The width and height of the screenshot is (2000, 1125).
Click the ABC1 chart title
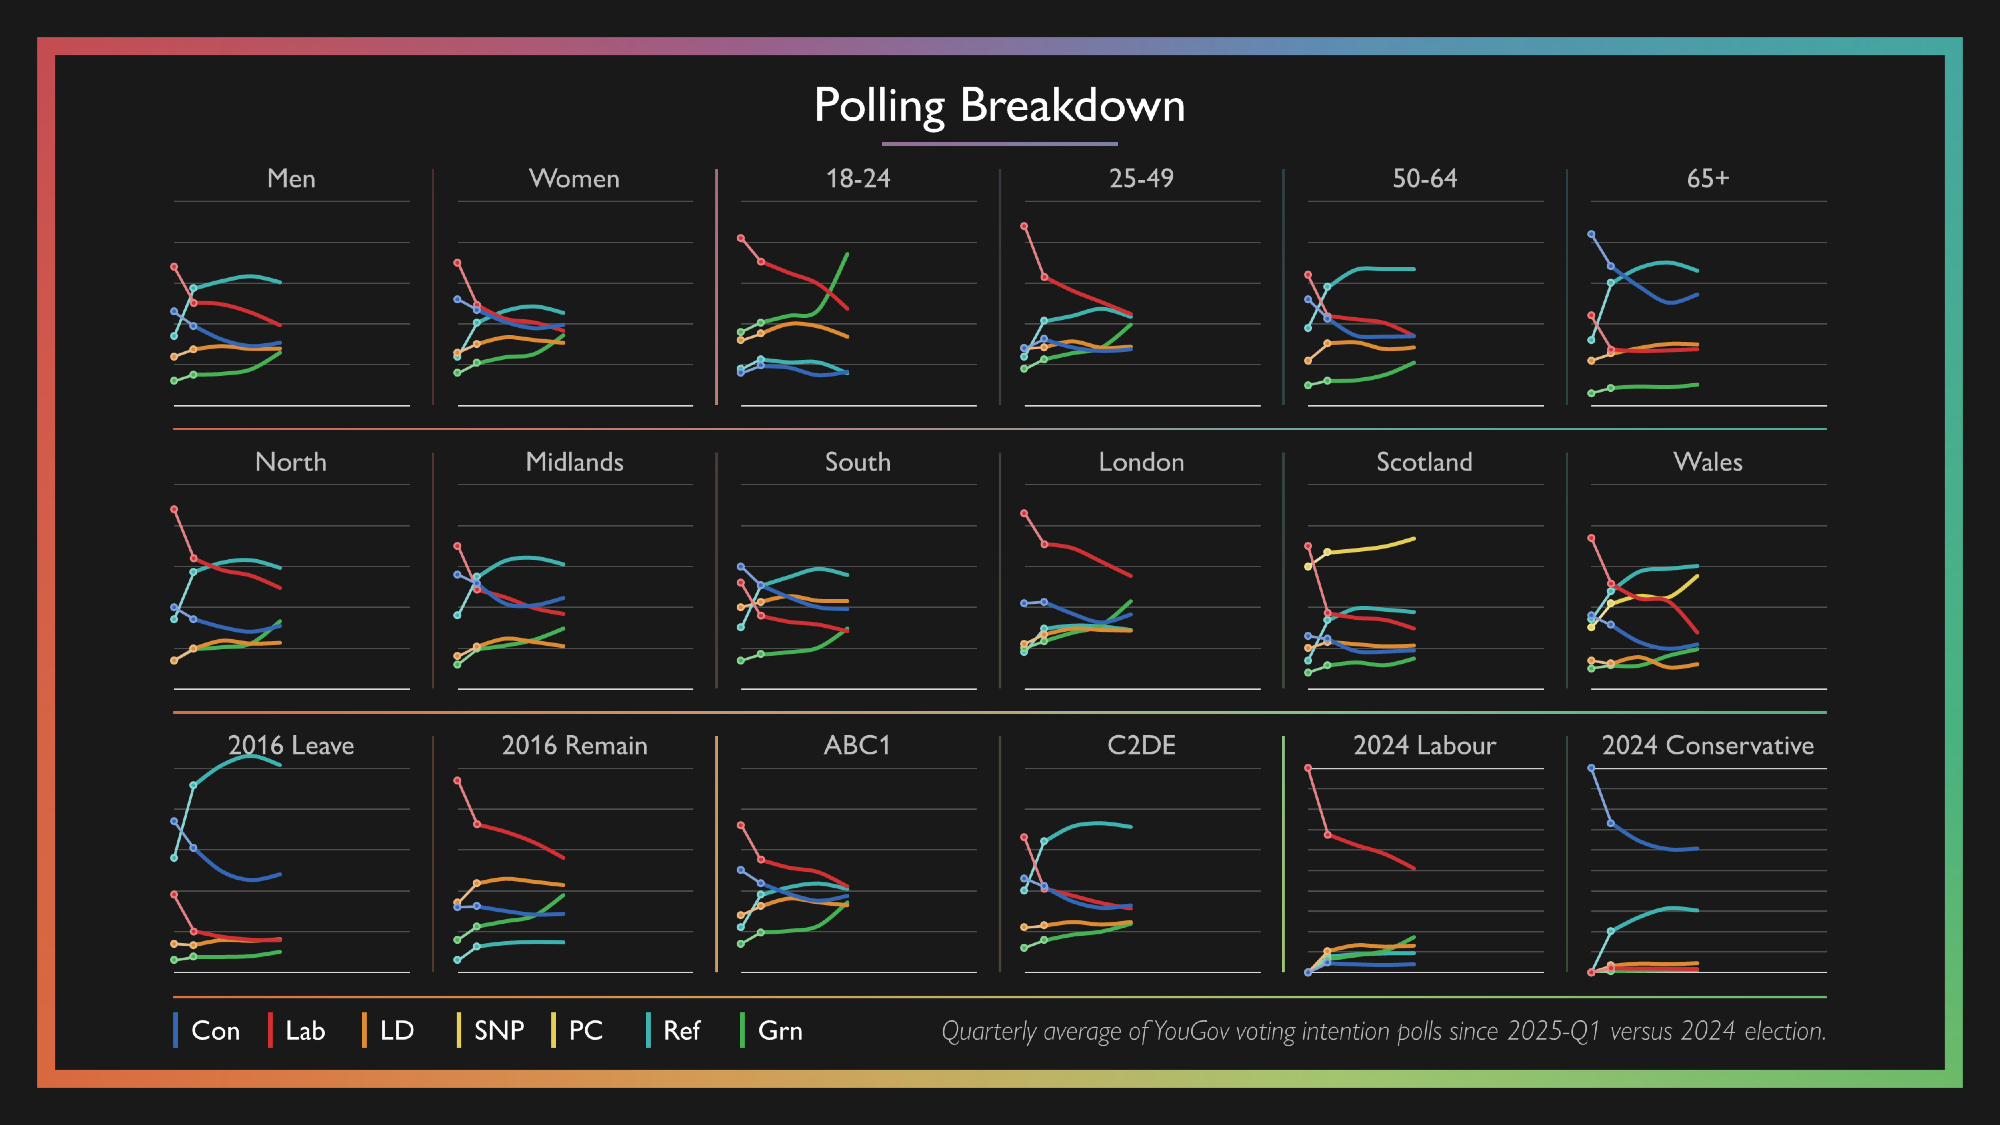[857, 745]
